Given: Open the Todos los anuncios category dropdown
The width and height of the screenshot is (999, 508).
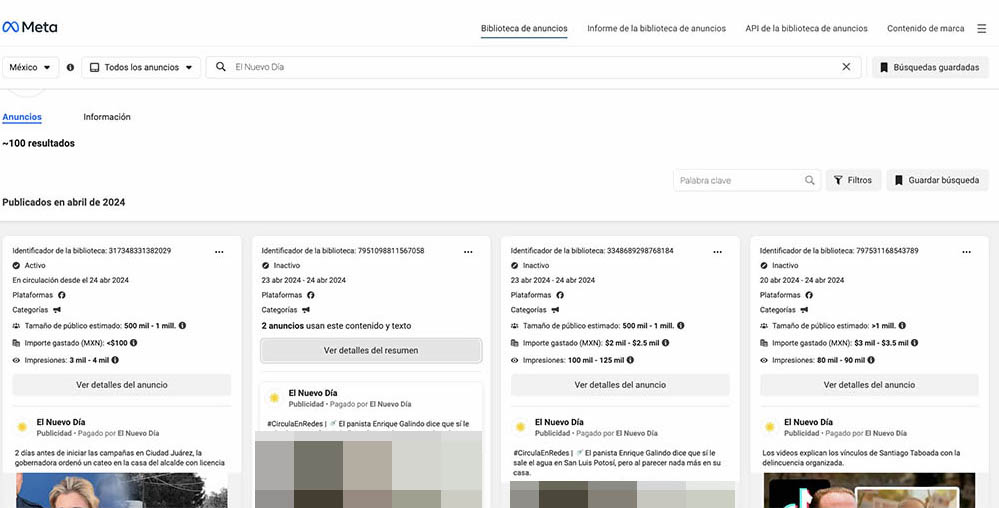Looking at the screenshot, I should 141,67.
